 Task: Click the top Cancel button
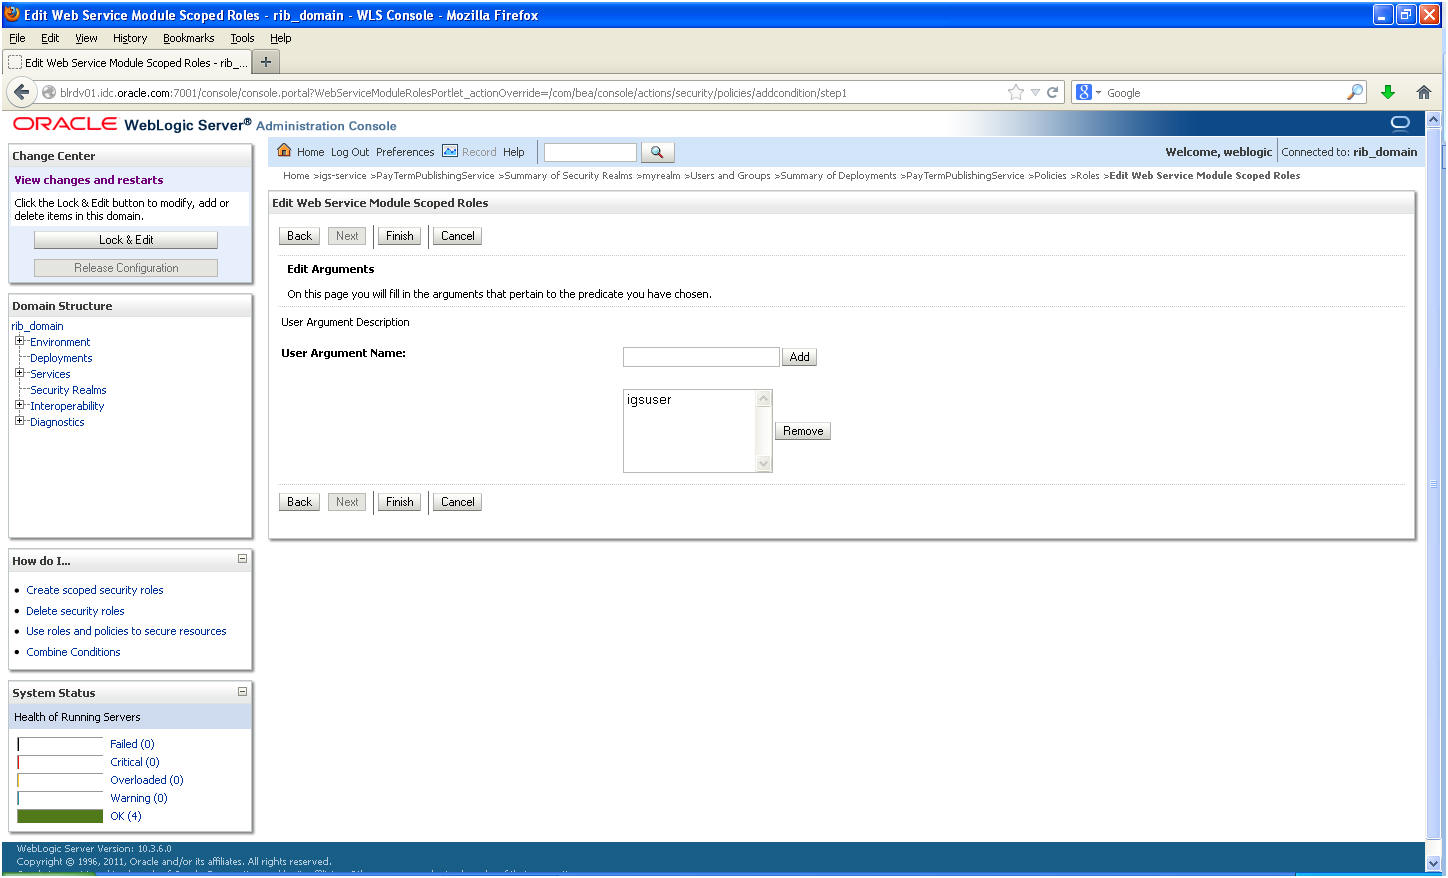(x=458, y=236)
